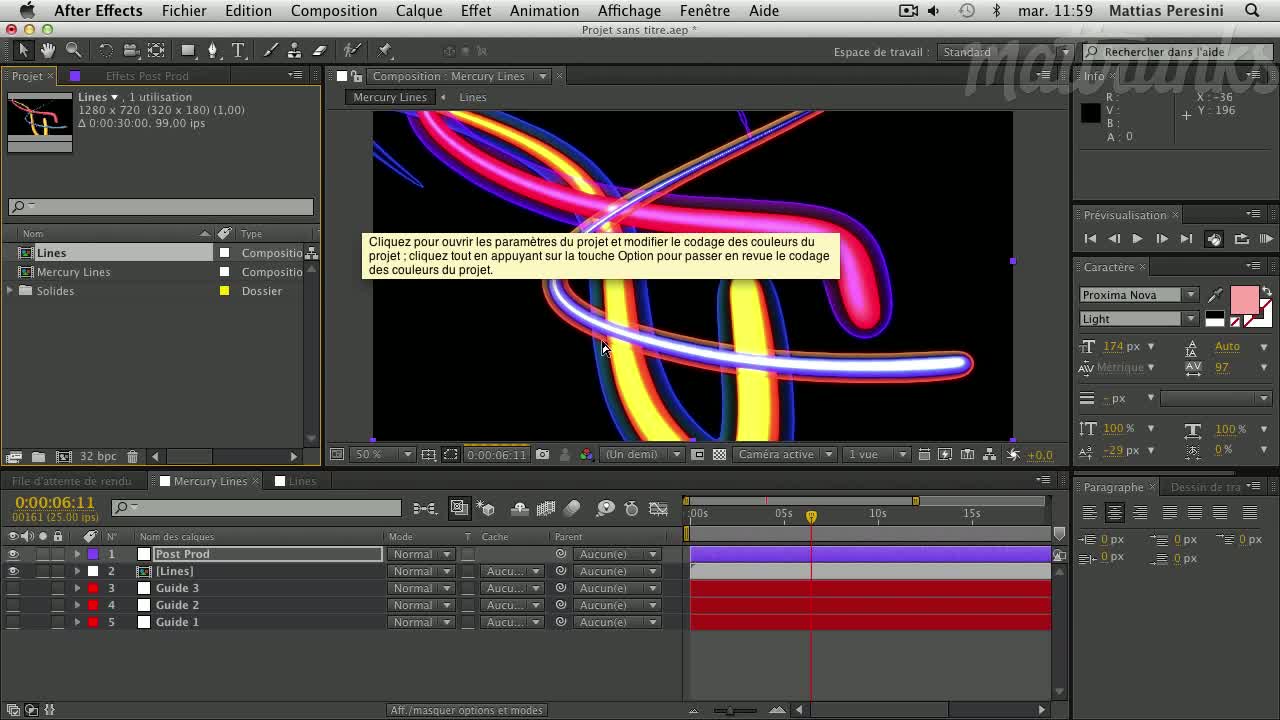Toggle the preview loop option

1241,239
